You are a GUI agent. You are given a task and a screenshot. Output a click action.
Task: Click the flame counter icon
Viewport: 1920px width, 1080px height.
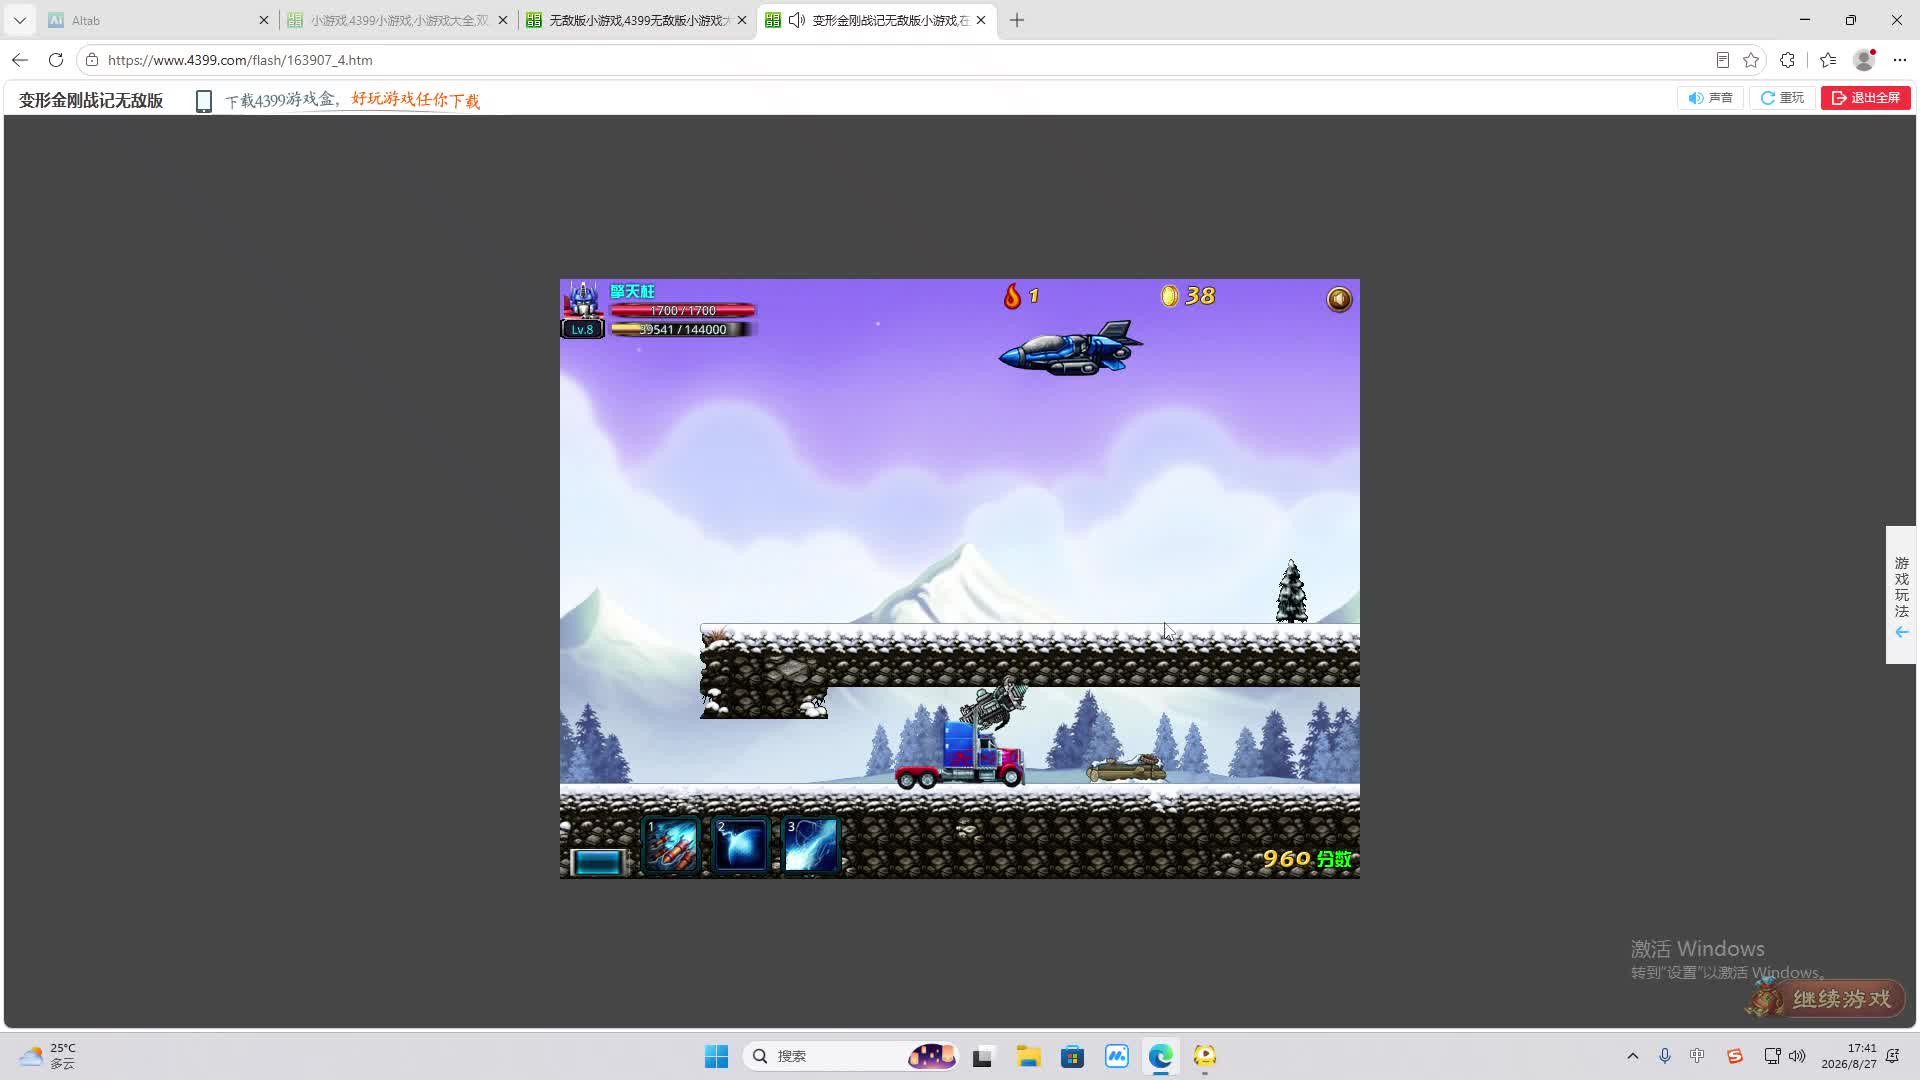[1012, 296]
